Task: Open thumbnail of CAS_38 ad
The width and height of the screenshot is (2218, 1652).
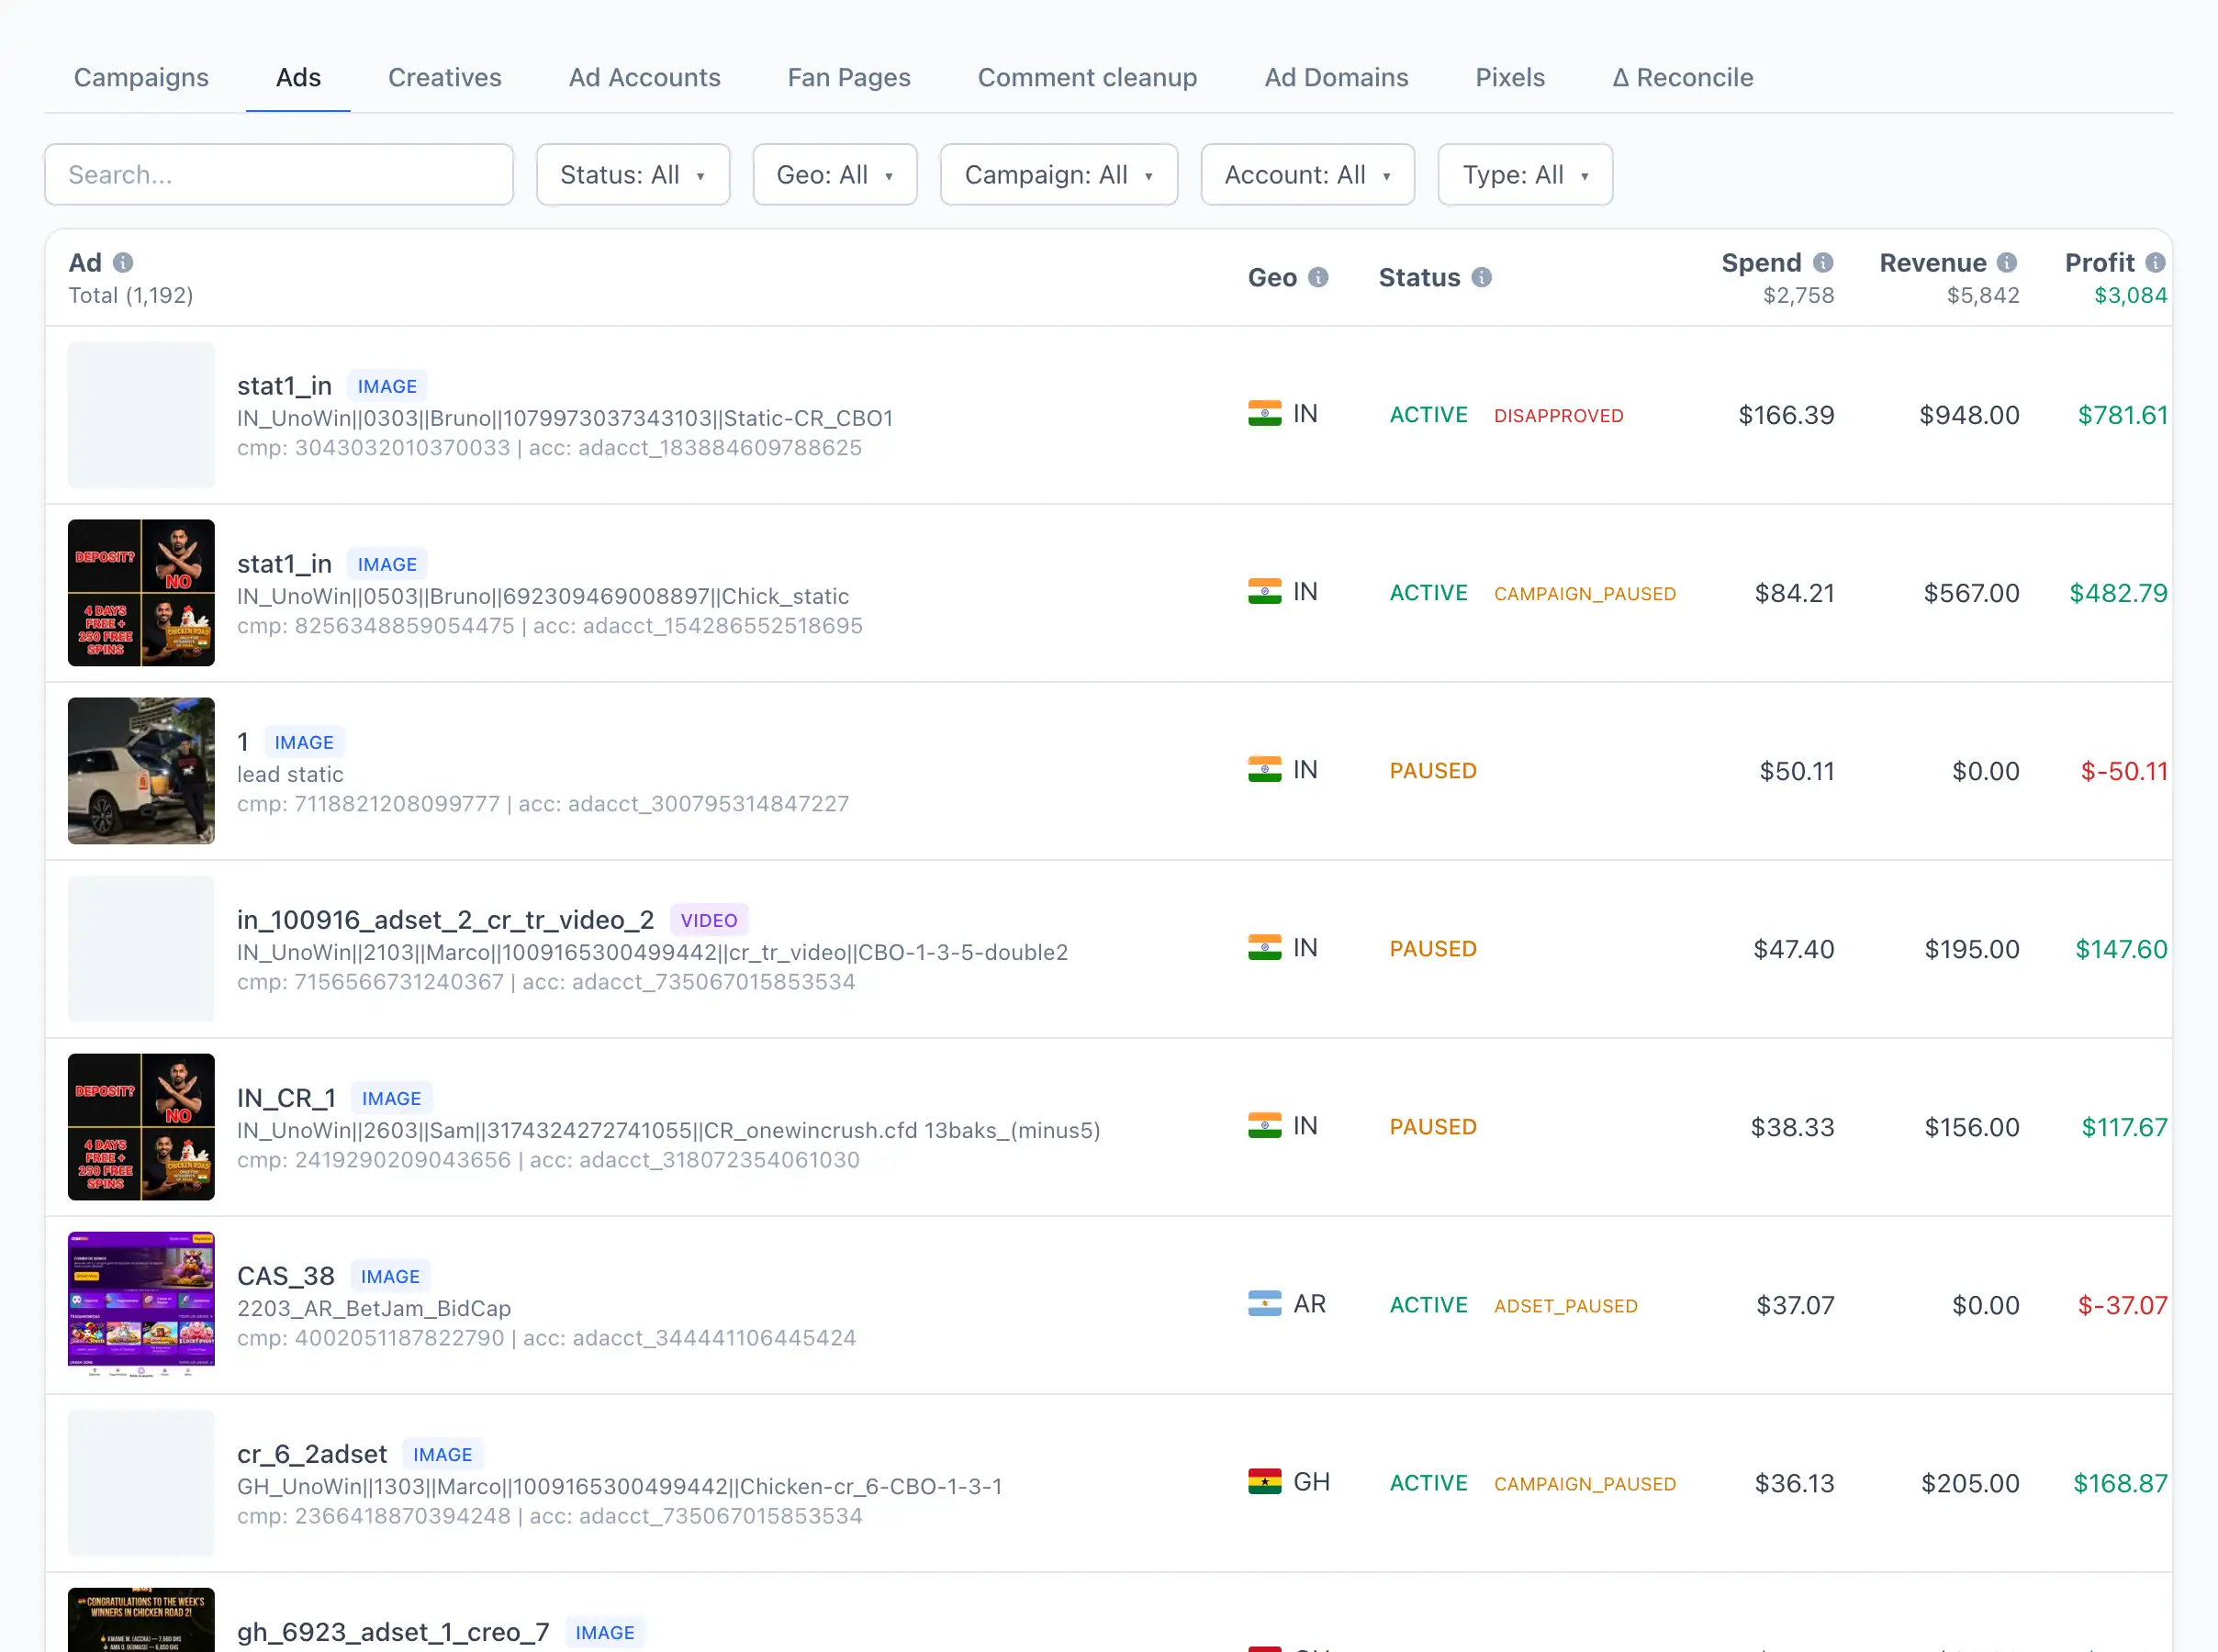Action: 141,1305
